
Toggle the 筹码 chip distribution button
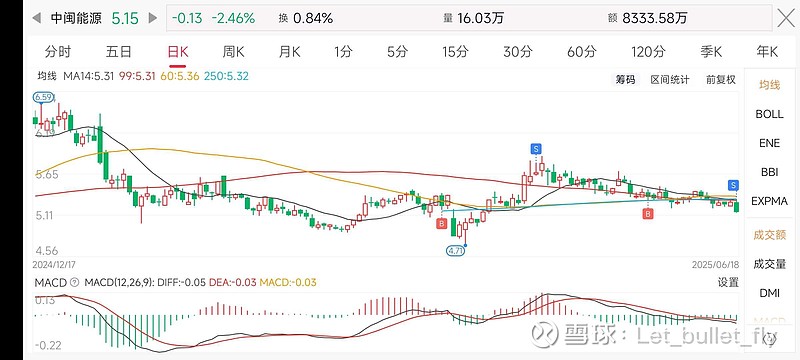[x=625, y=80]
